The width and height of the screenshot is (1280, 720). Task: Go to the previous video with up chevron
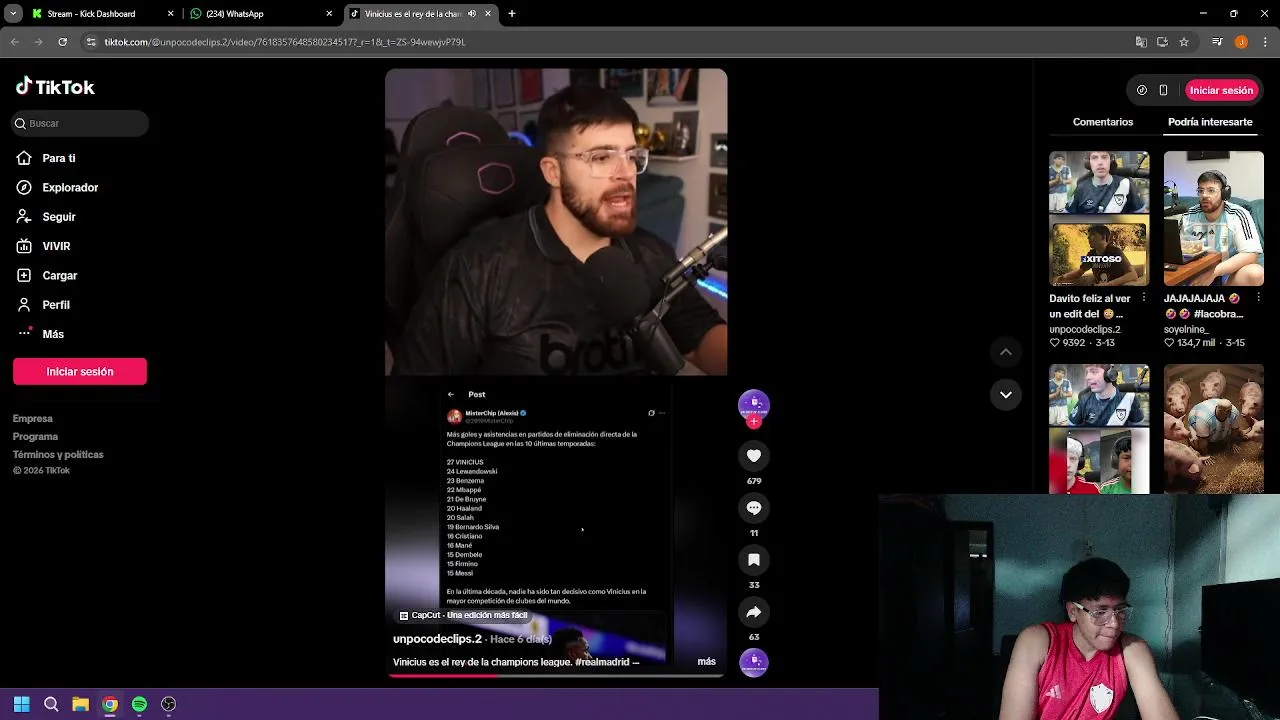[x=1006, y=352]
